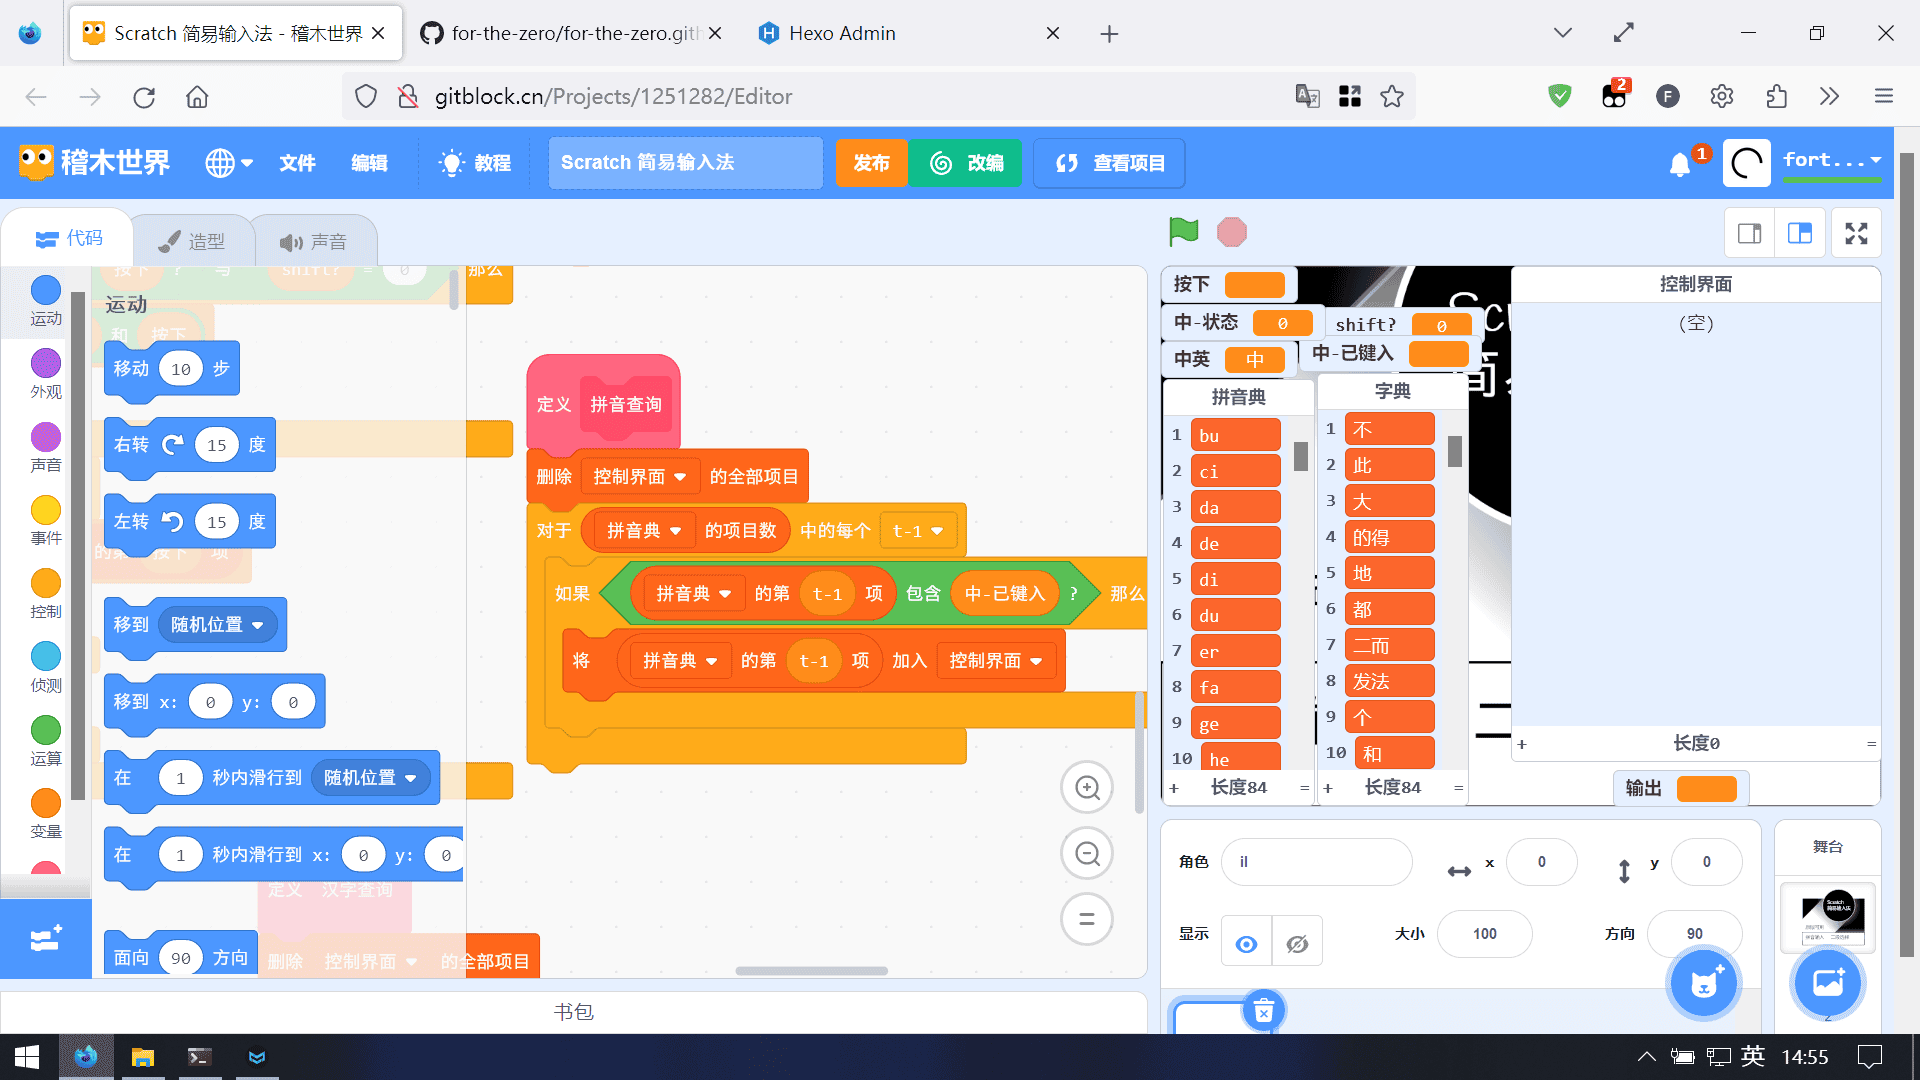Hide the sprite with crossed-eye icon

(x=1297, y=944)
